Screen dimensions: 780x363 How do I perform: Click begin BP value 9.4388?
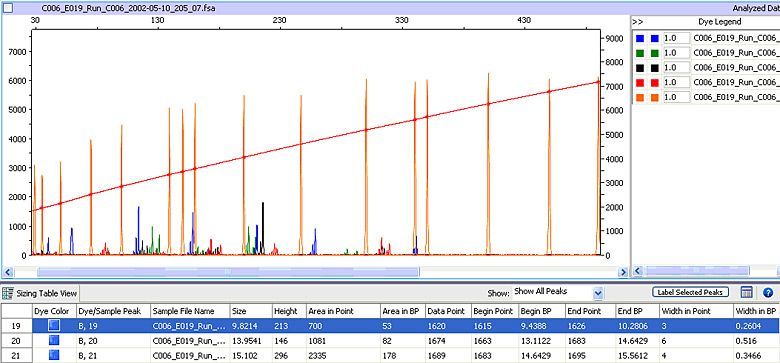point(533,327)
